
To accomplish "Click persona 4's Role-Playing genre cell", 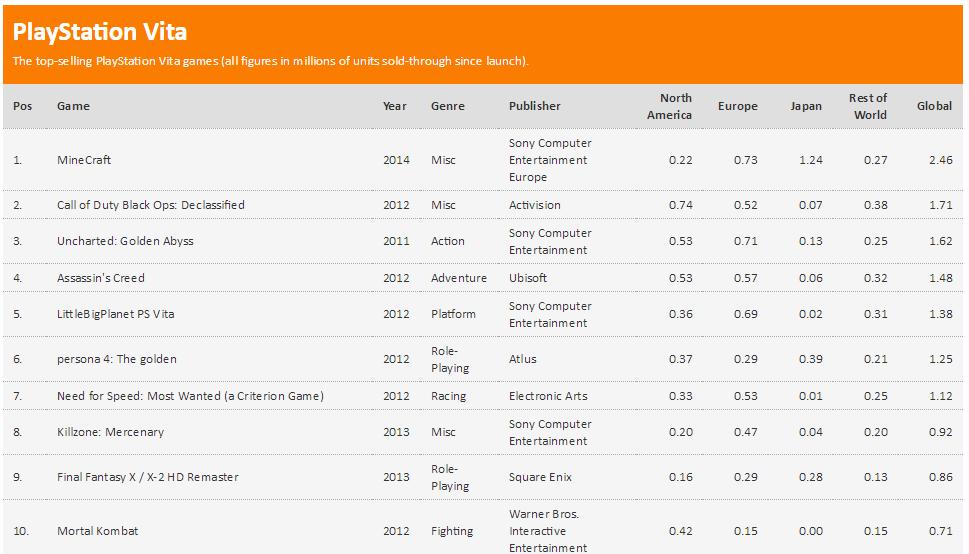I will click(x=450, y=359).
